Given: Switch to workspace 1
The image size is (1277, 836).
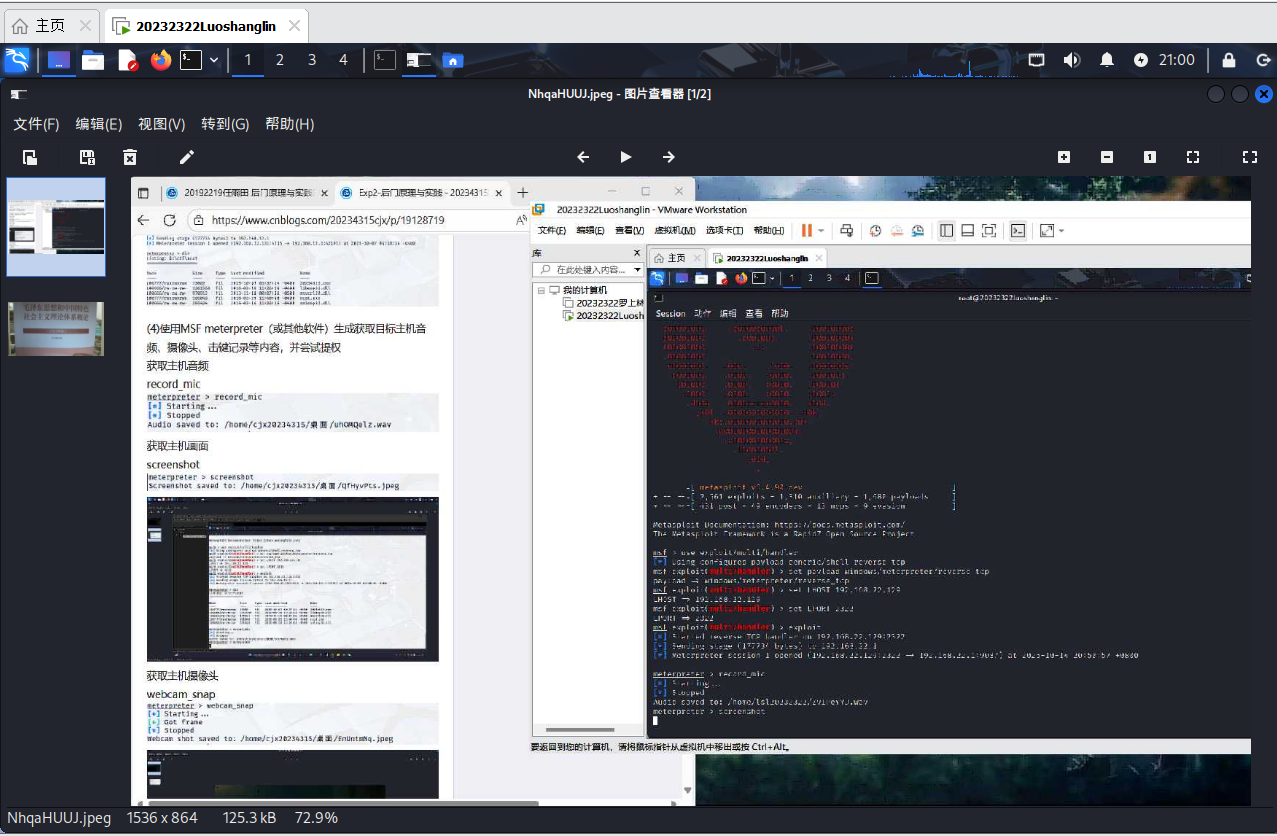Looking at the screenshot, I should click(248, 60).
